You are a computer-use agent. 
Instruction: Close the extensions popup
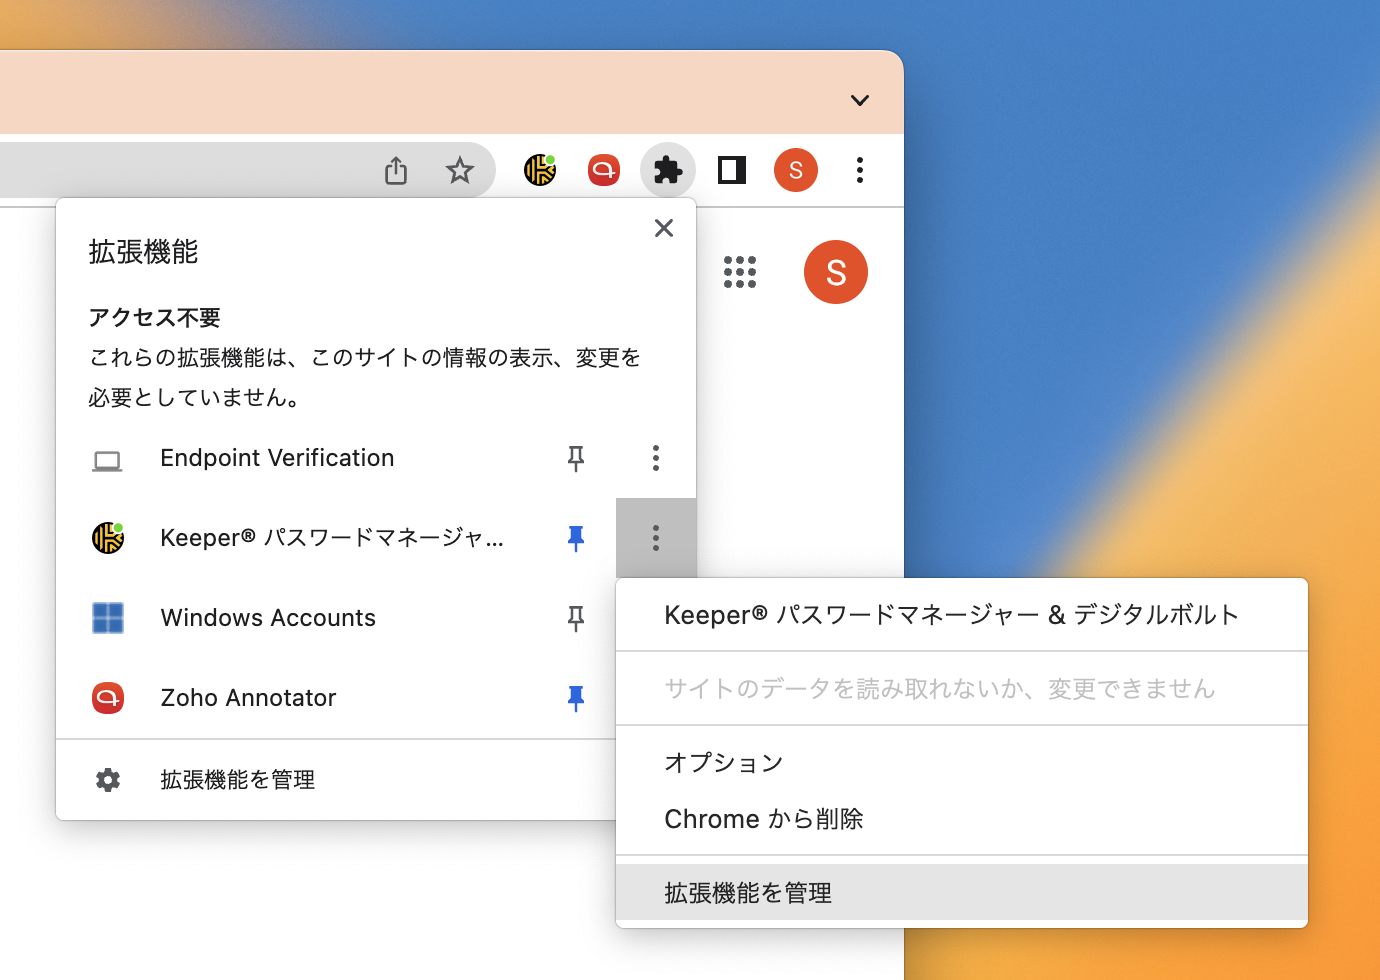[x=664, y=228]
